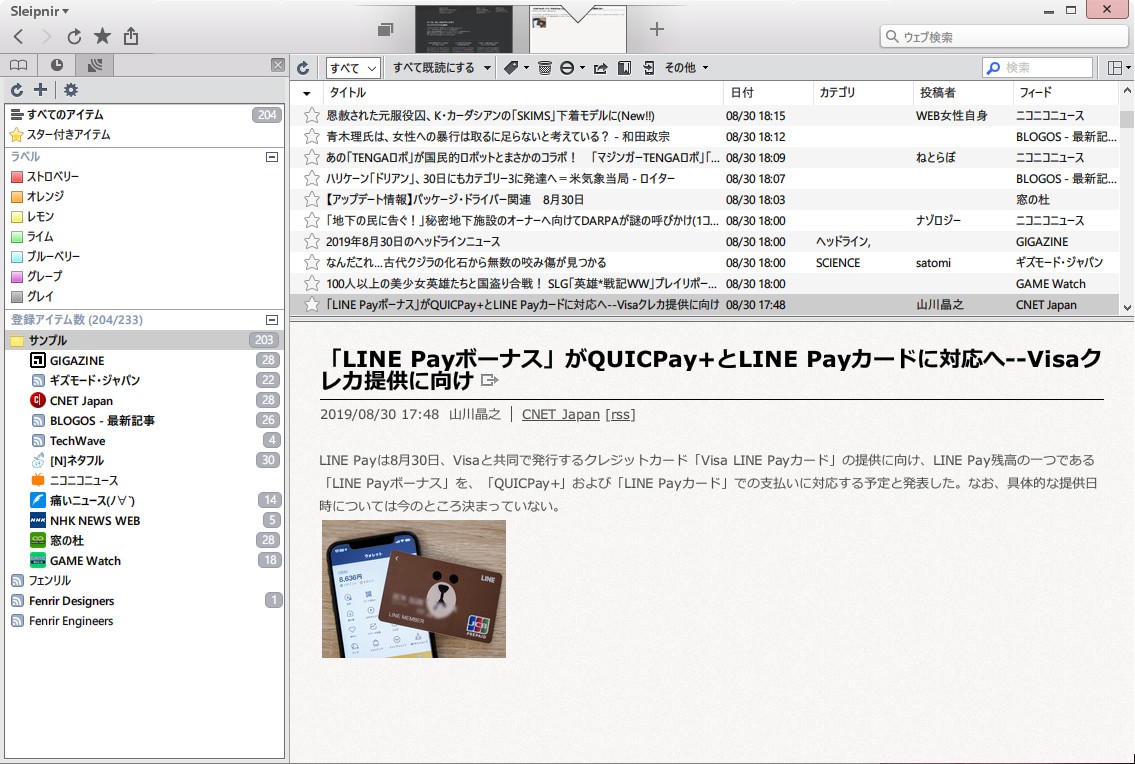Select the サンプル folder
This screenshot has height=764, width=1135.
(x=145, y=340)
